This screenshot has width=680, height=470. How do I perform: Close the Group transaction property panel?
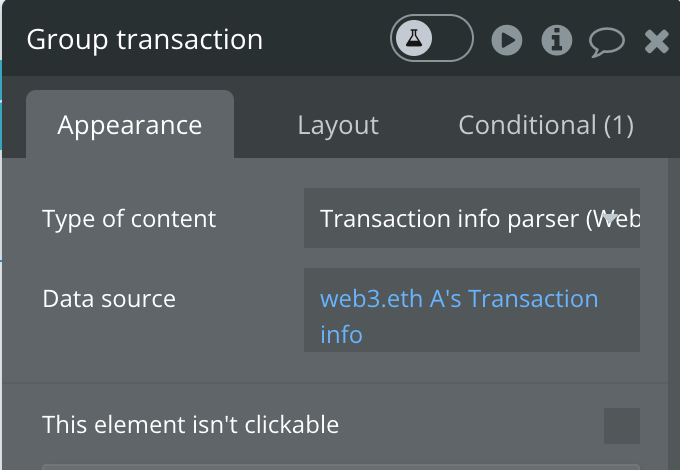pyautogui.click(x=656, y=42)
